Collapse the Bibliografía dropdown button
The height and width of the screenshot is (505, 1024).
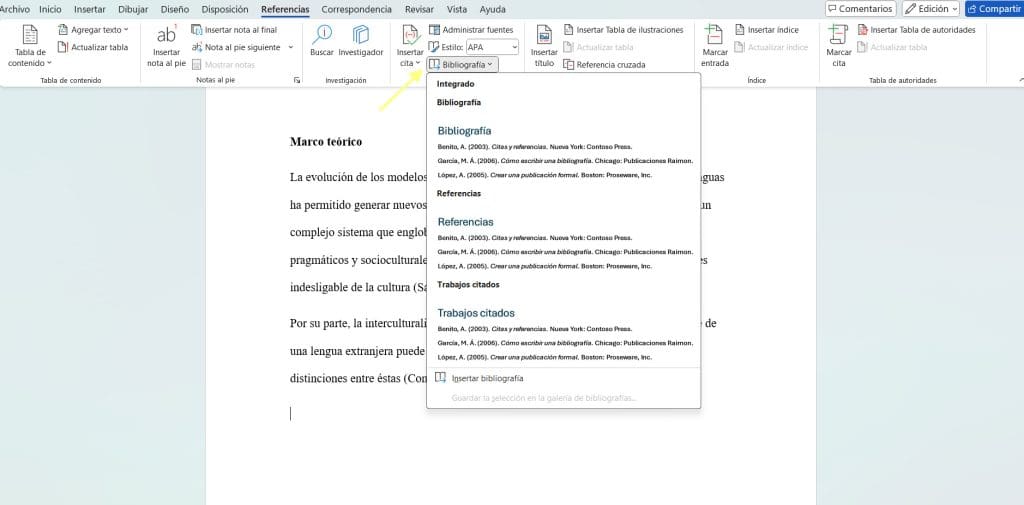coord(463,65)
